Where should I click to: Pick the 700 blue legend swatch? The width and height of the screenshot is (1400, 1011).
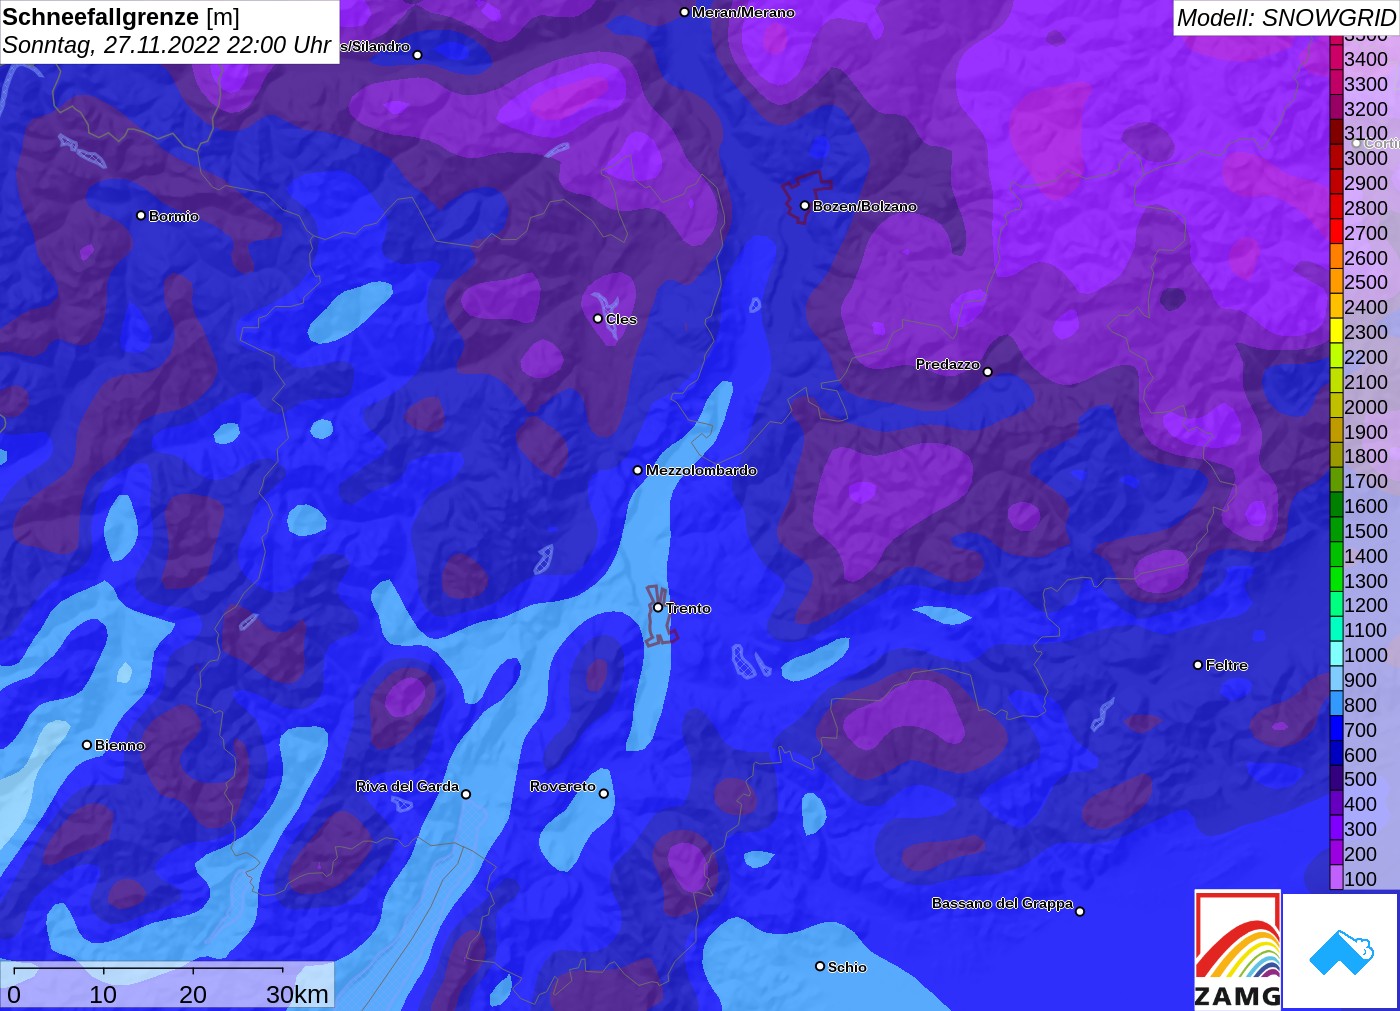tap(1336, 729)
